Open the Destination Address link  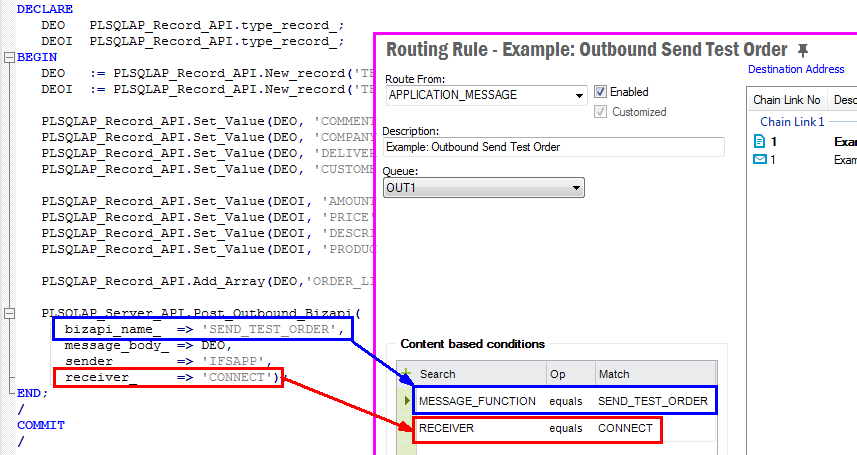click(x=796, y=69)
